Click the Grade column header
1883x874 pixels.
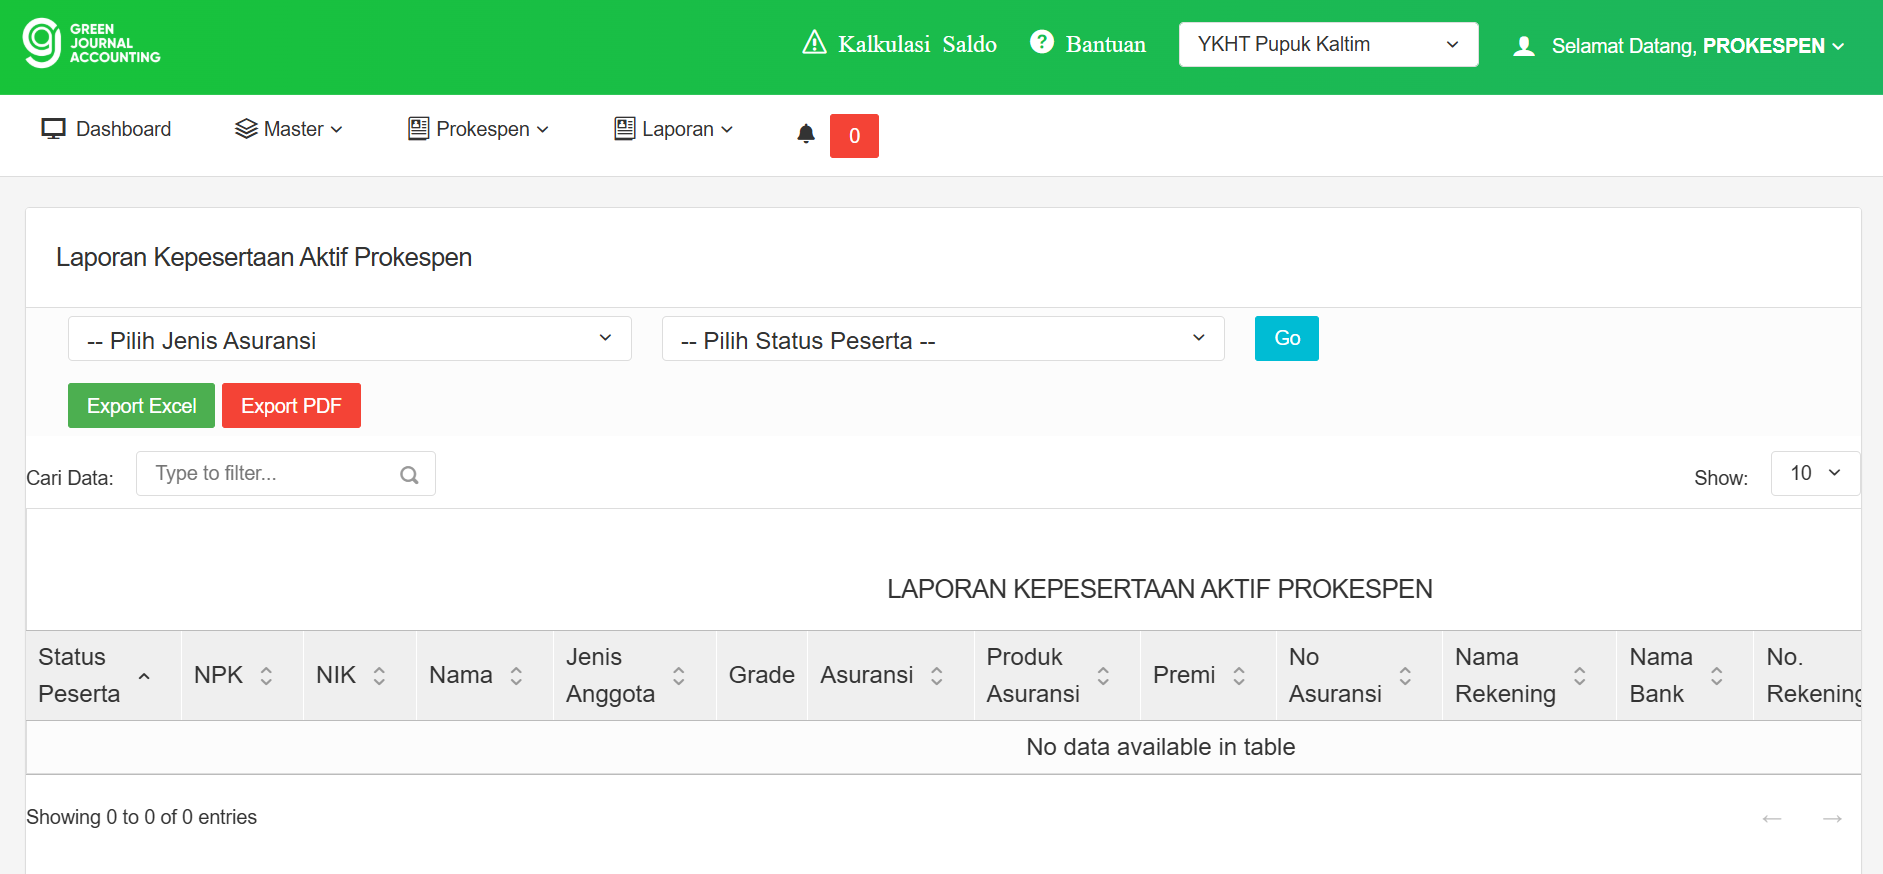[761, 676]
